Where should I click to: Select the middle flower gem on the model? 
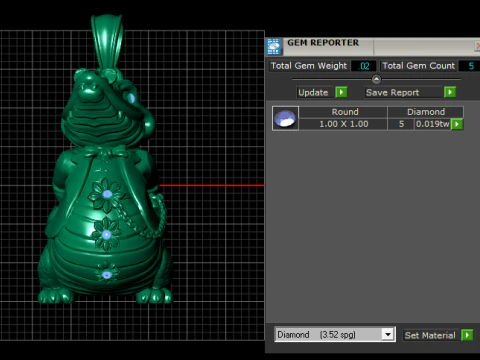click(x=106, y=235)
